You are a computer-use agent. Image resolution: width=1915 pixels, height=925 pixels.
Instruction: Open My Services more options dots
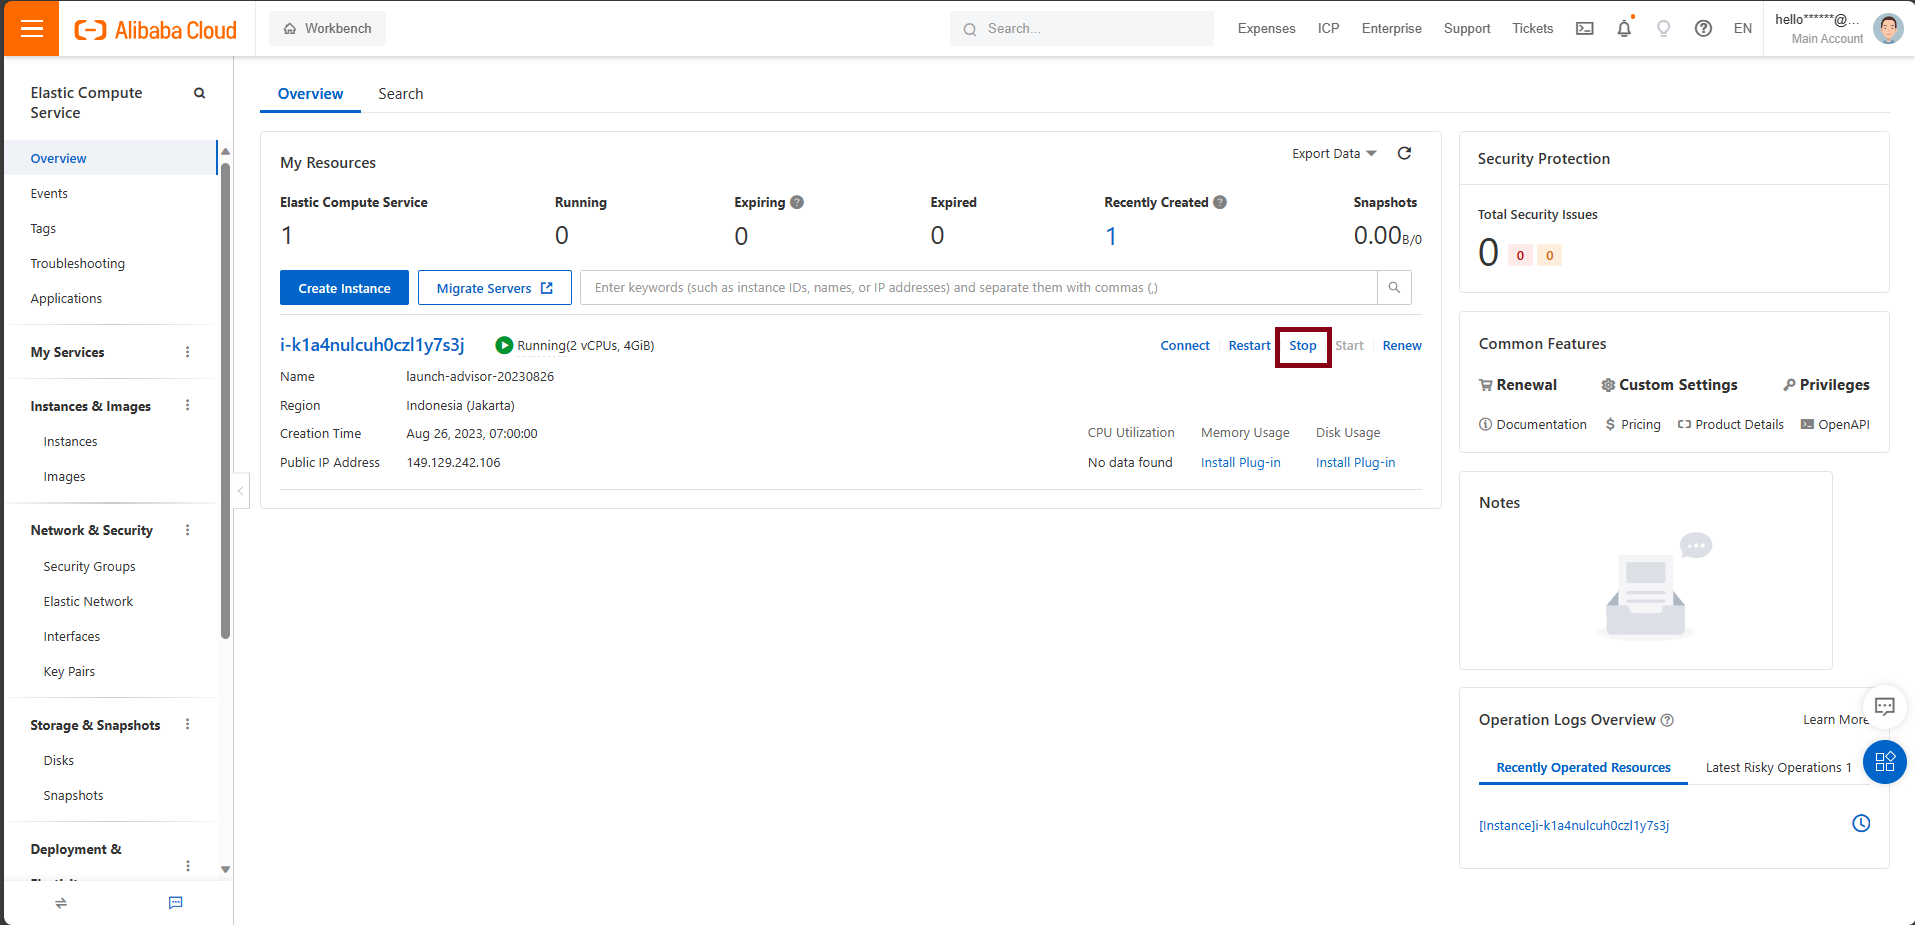tap(187, 352)
